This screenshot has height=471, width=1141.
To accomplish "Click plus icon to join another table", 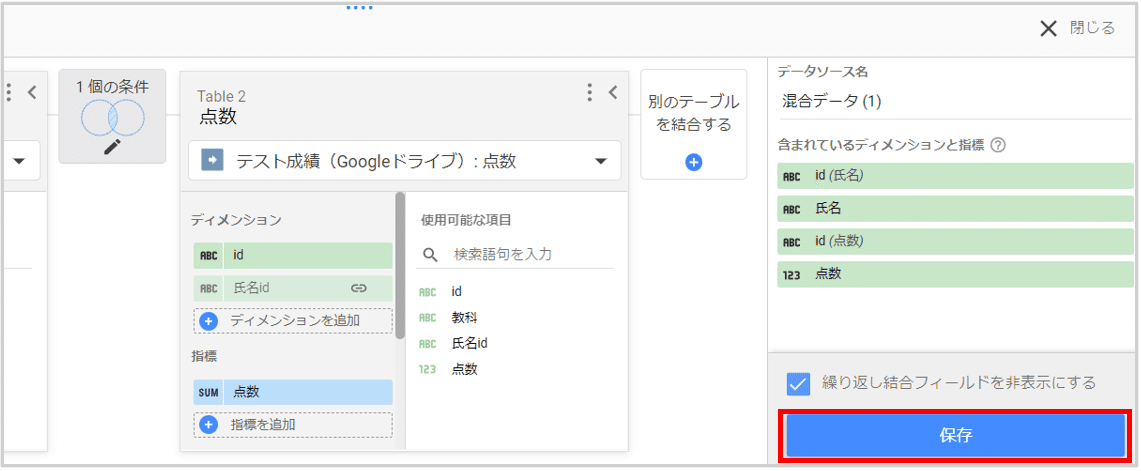I will tap(693, 162).
